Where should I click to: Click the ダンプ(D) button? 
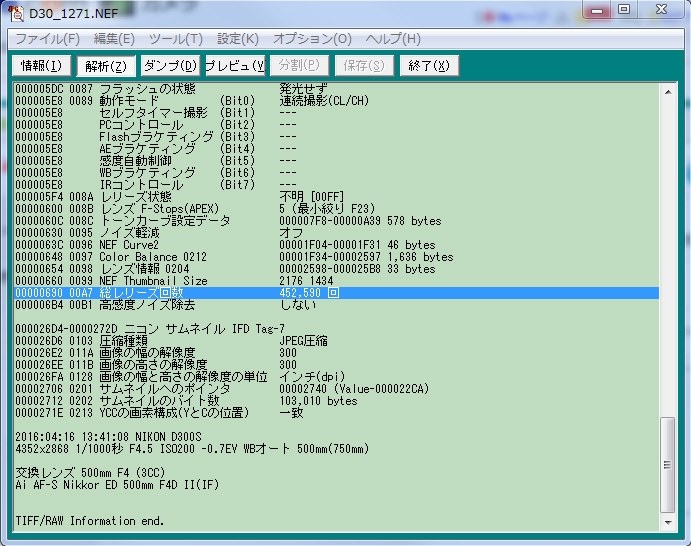coord(170,66)
